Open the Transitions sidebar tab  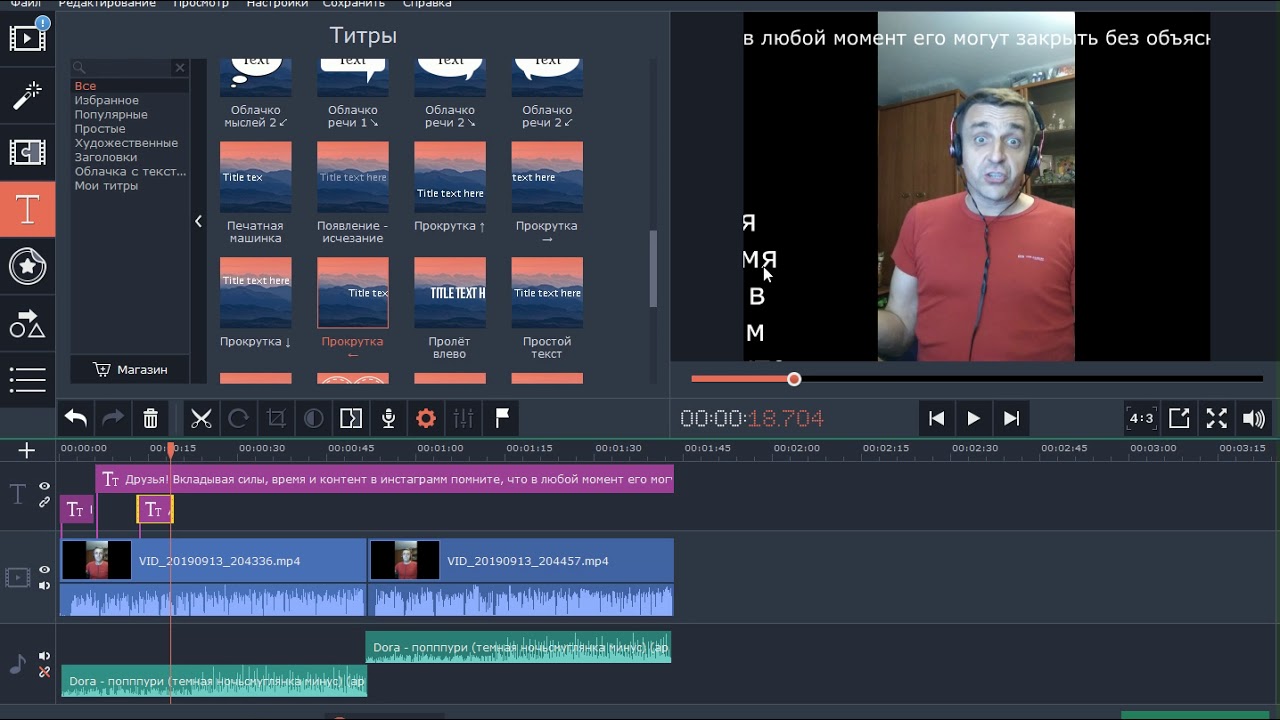(x=27, y=152)
